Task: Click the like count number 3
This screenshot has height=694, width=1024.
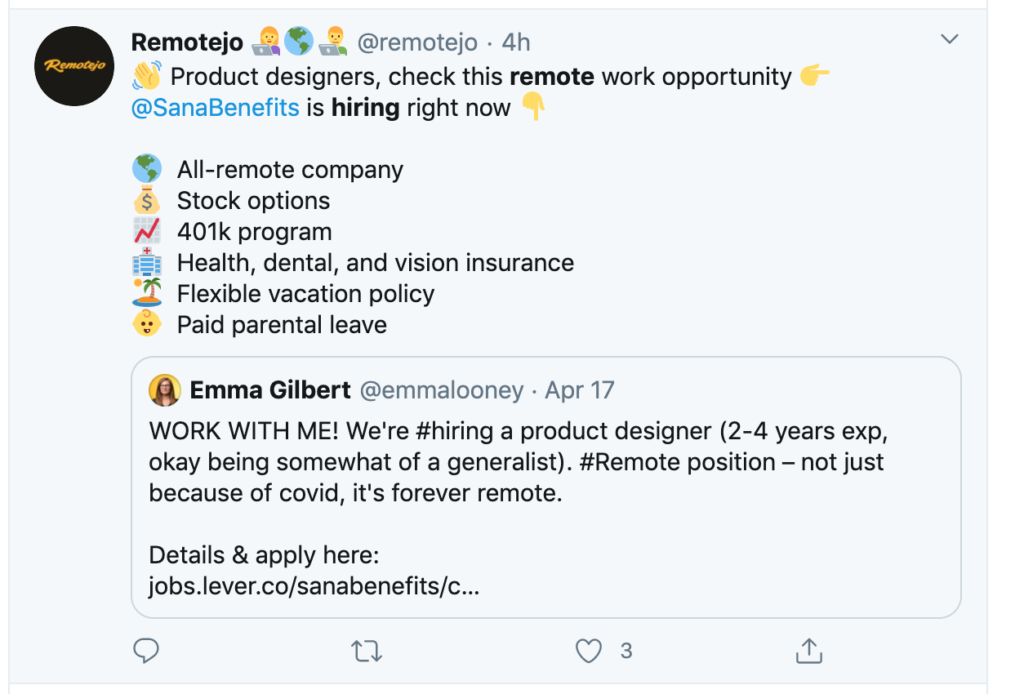Action: click(626, 651)
